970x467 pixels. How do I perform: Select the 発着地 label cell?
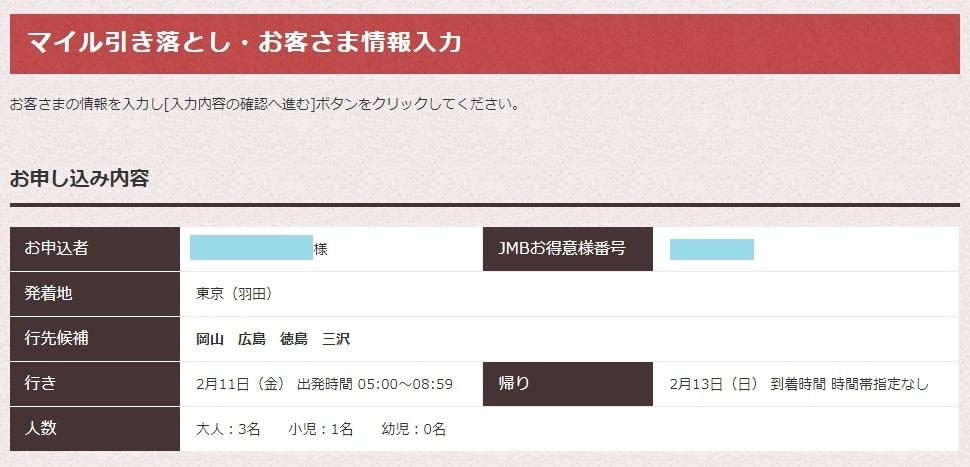[x=95, y=294]
